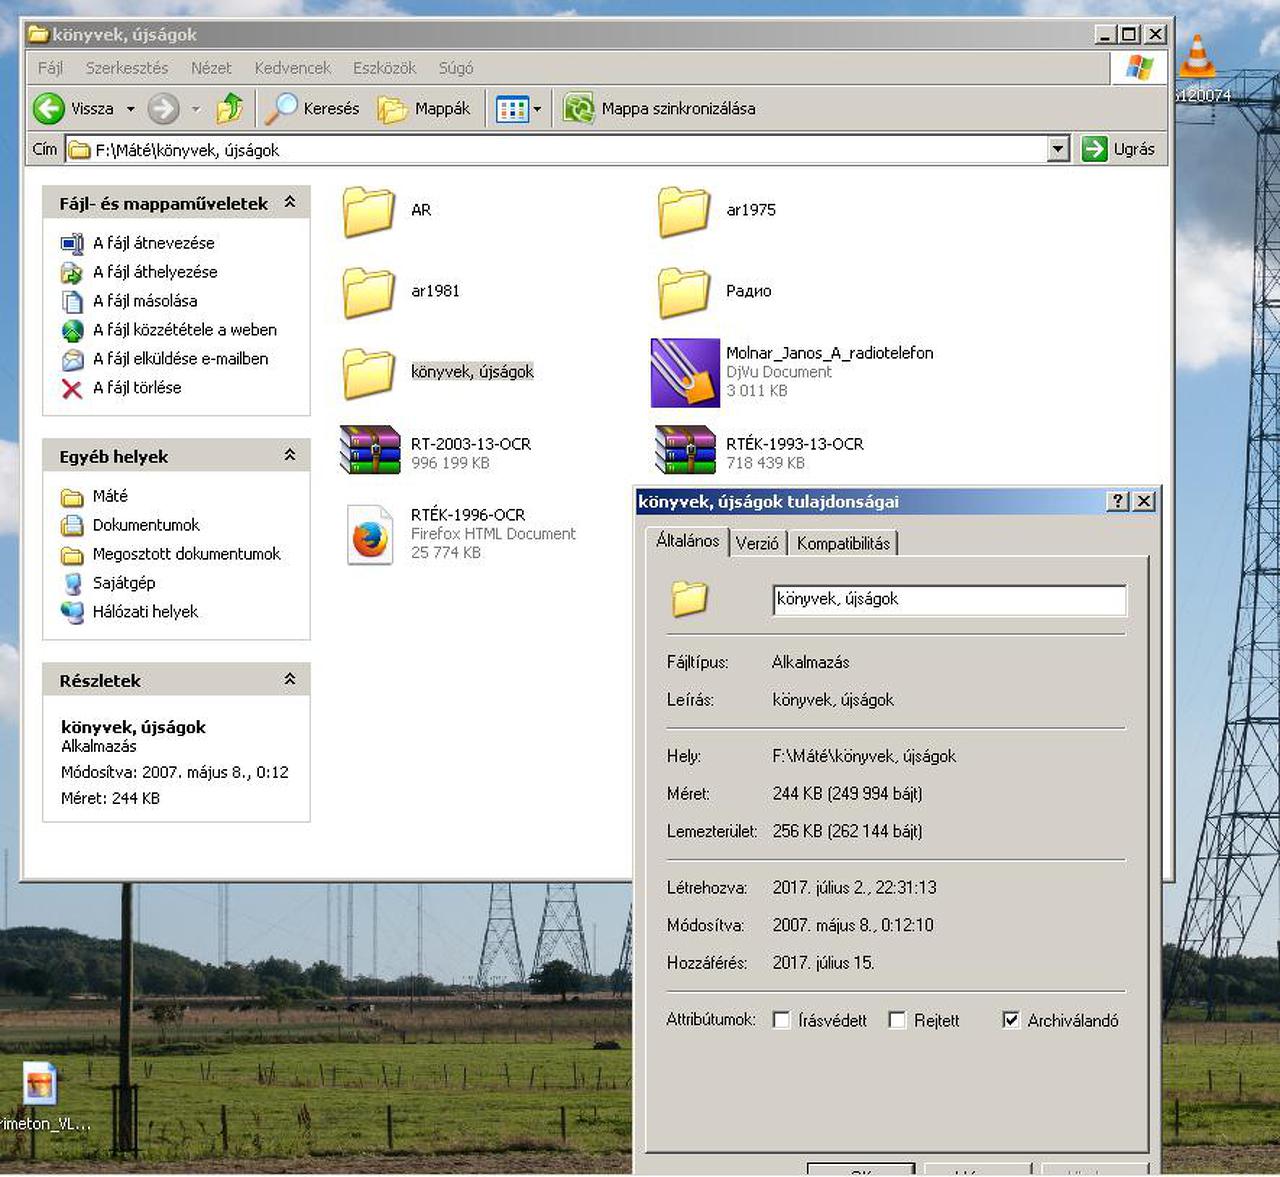Select the RTÉK-1993-13-OCR archive icon
Viewport: 1280px width, 1177px height.
click(x=685, y=449)
